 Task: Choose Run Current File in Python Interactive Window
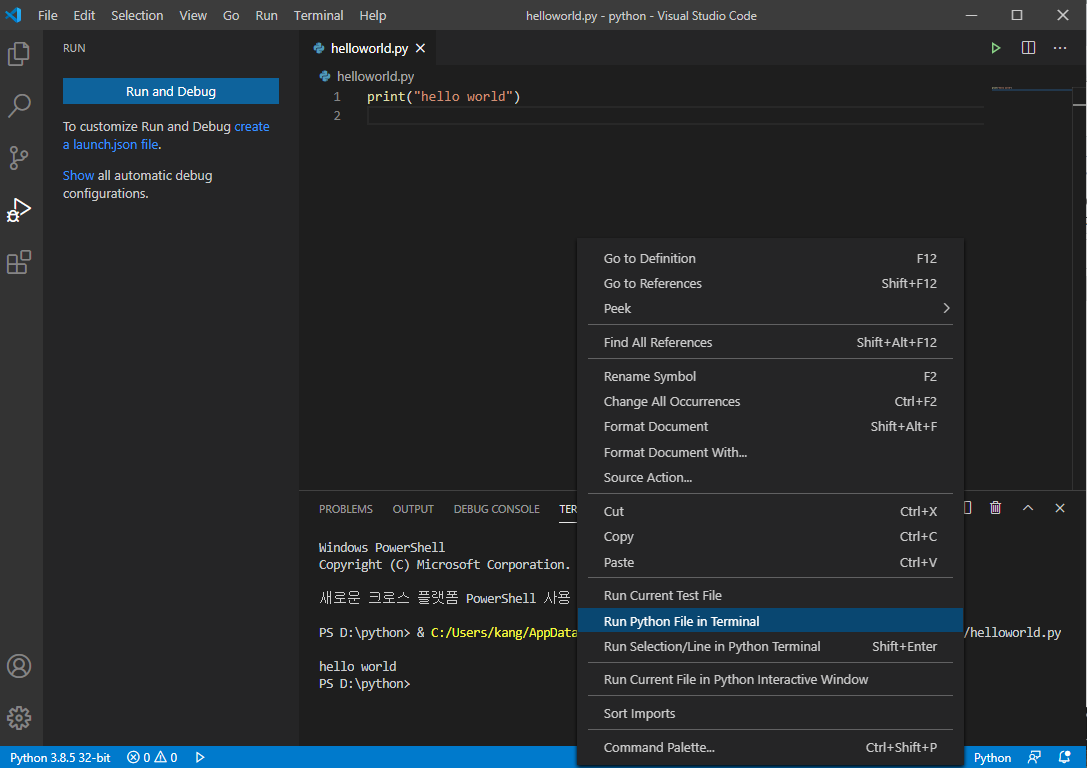click(x=770, y=679)
